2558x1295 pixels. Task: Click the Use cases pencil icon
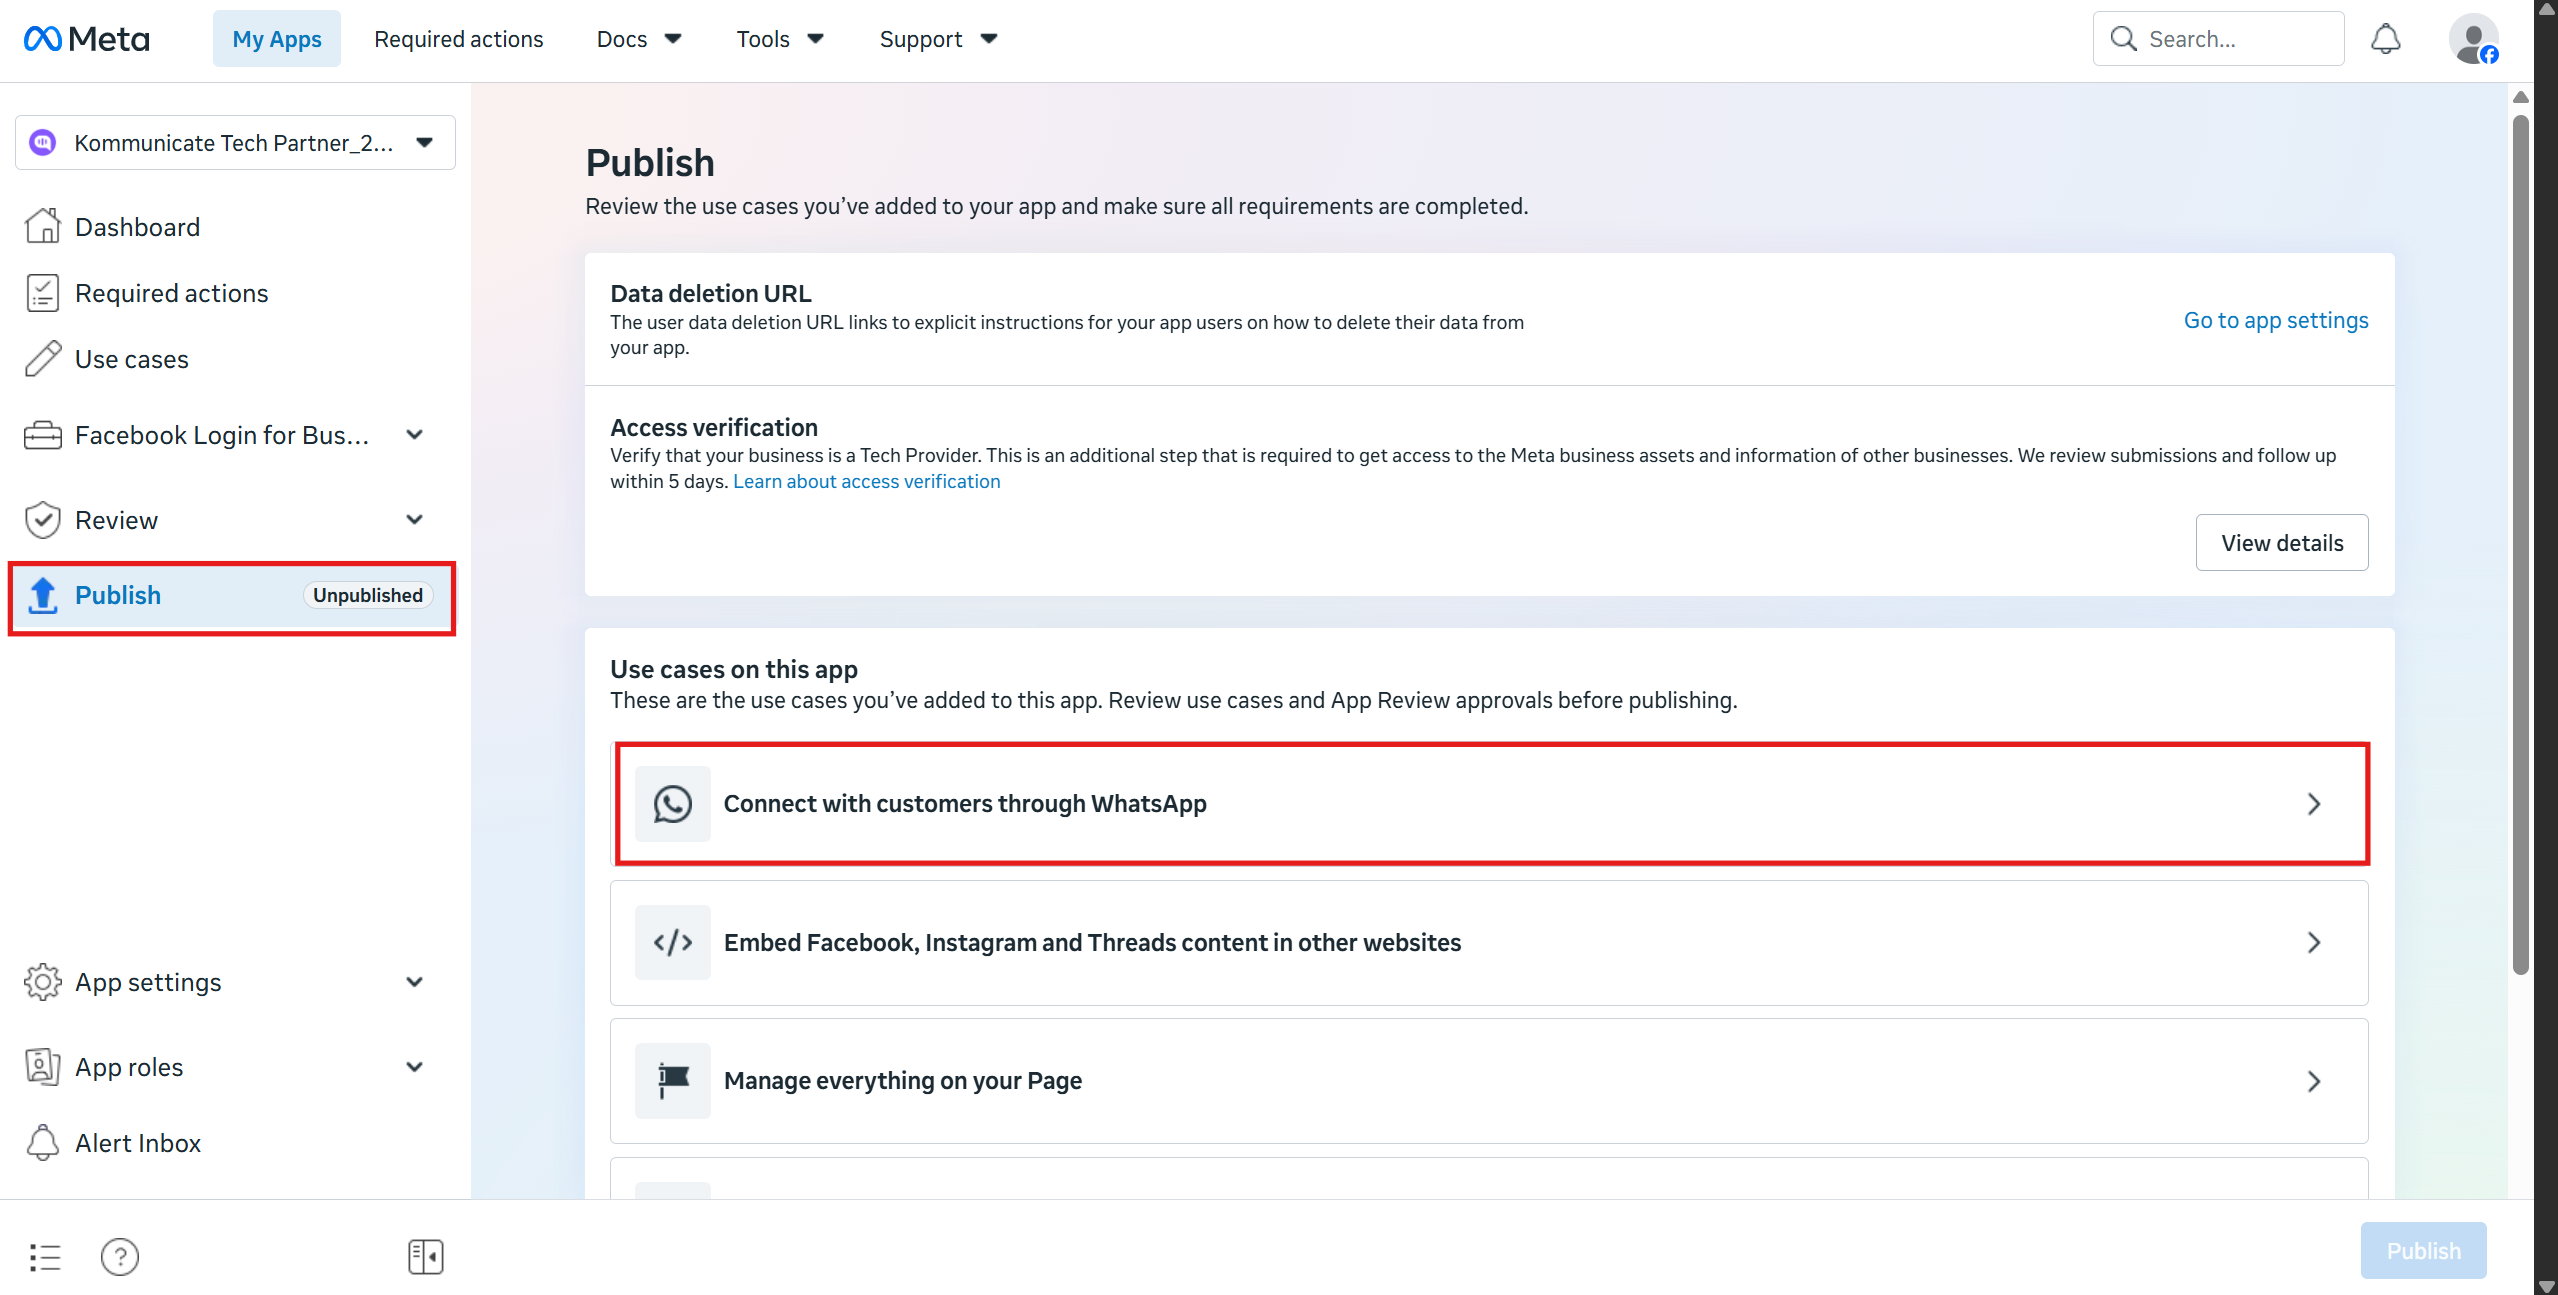pos(42,359)
